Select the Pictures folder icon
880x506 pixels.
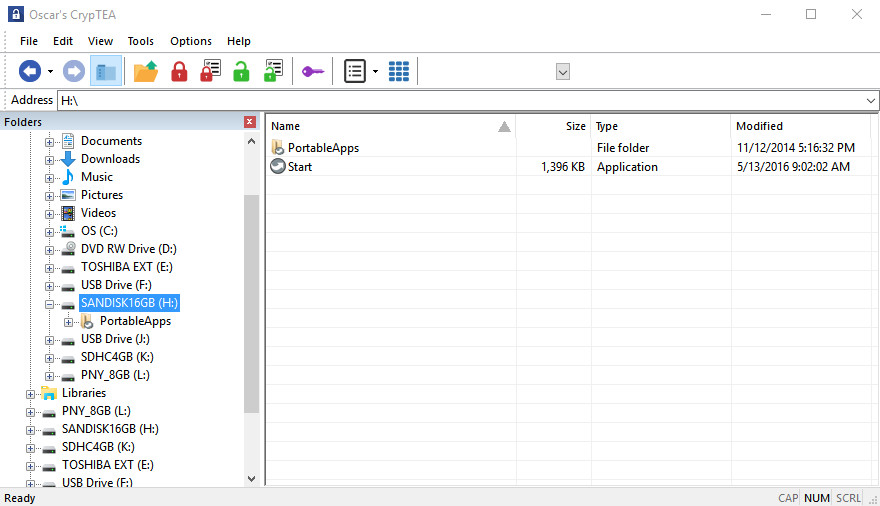(x=68, y=195)
